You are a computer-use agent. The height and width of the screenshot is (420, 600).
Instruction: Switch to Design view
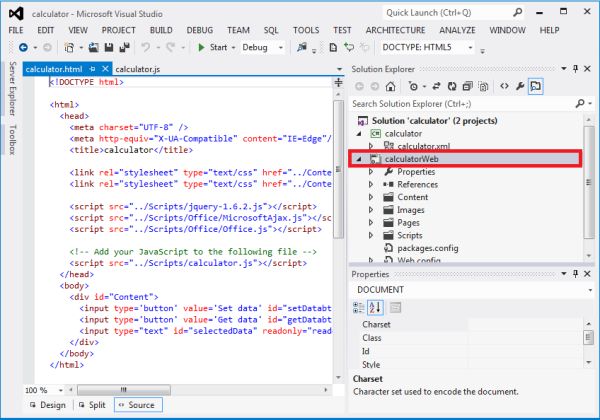pos(51,405)
